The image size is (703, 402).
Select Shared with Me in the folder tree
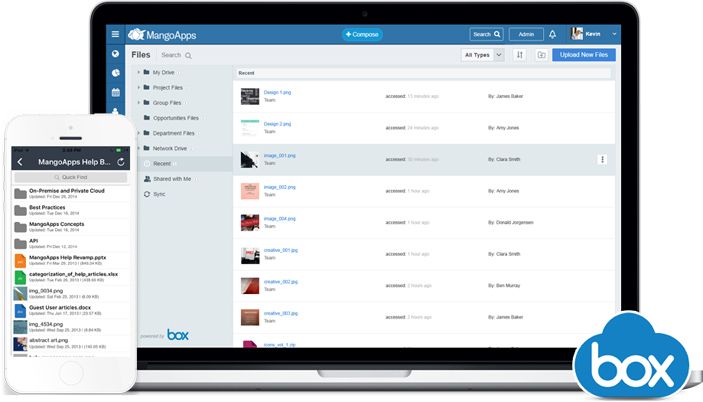point(172,179)
